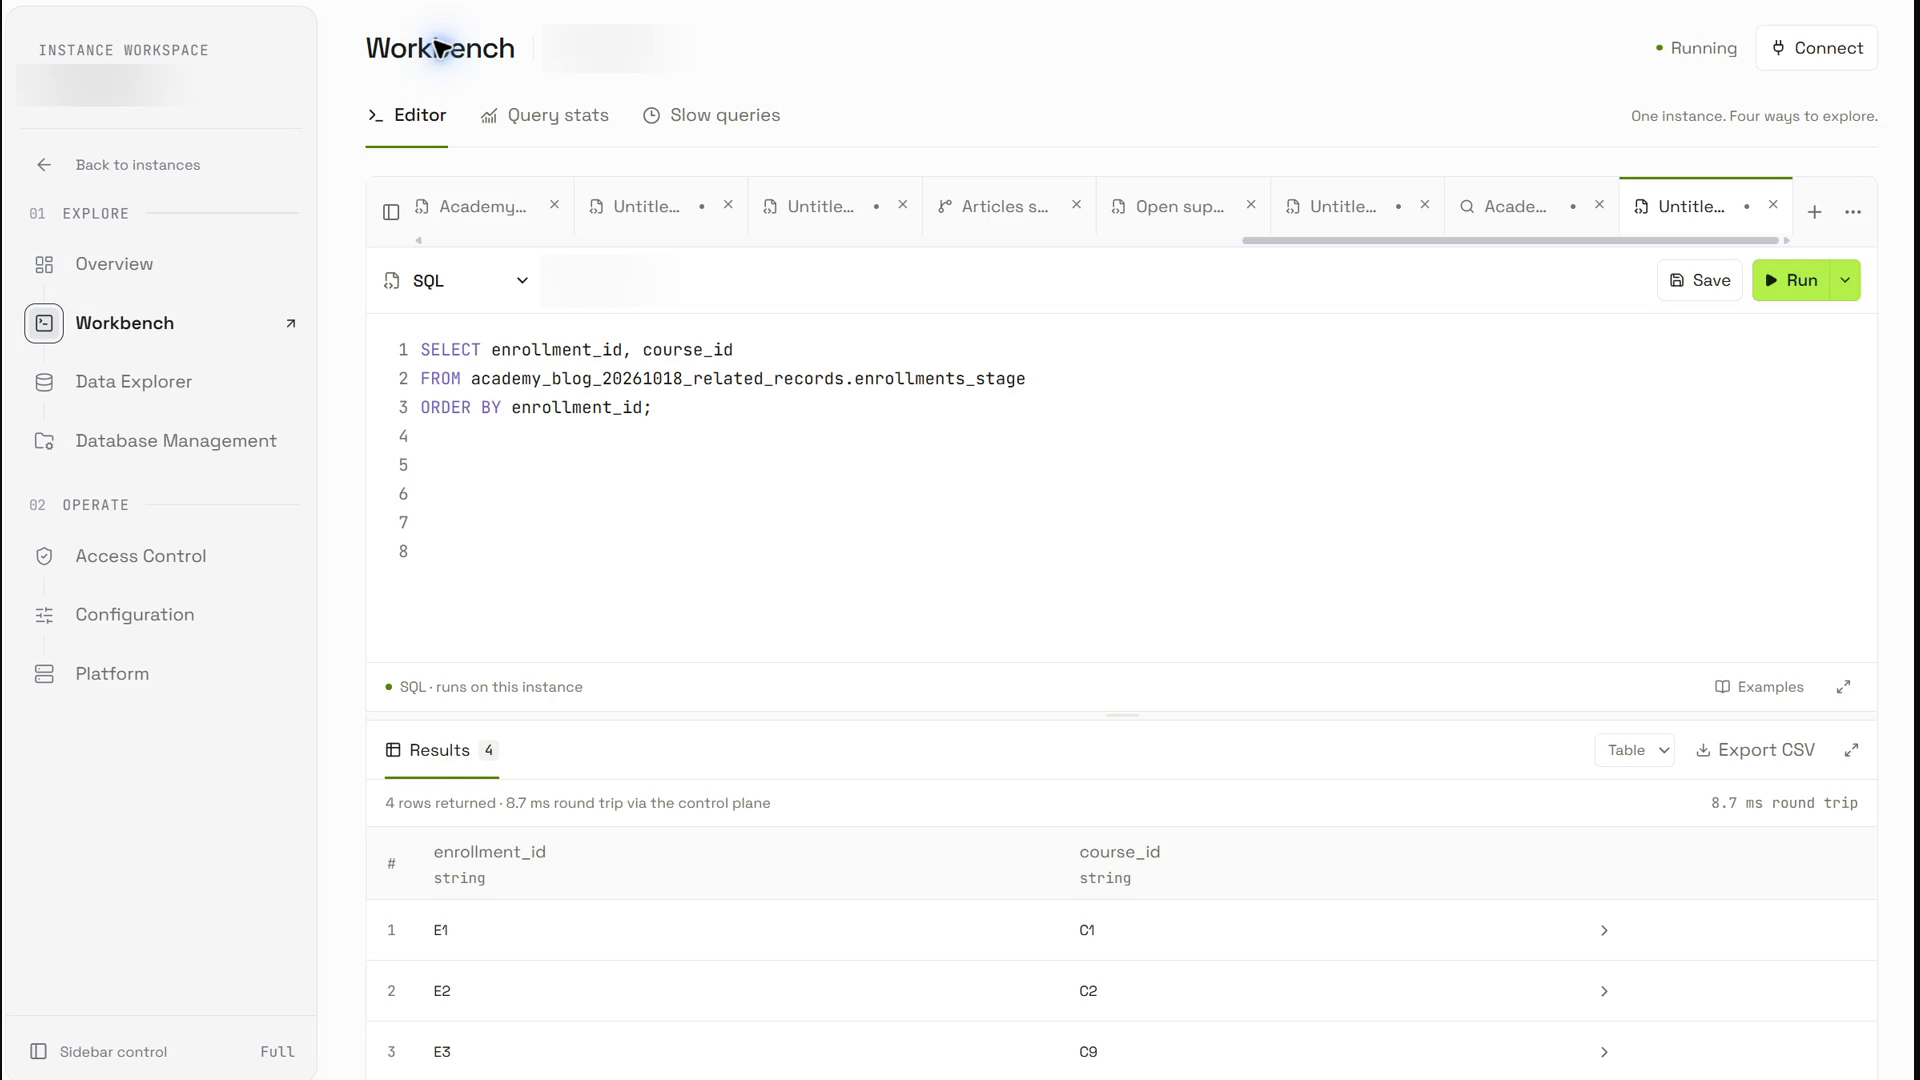Screen dimensions: 1920x1080
Task: Expand the results panel to fullscreen
Action: pos(1851,750)
